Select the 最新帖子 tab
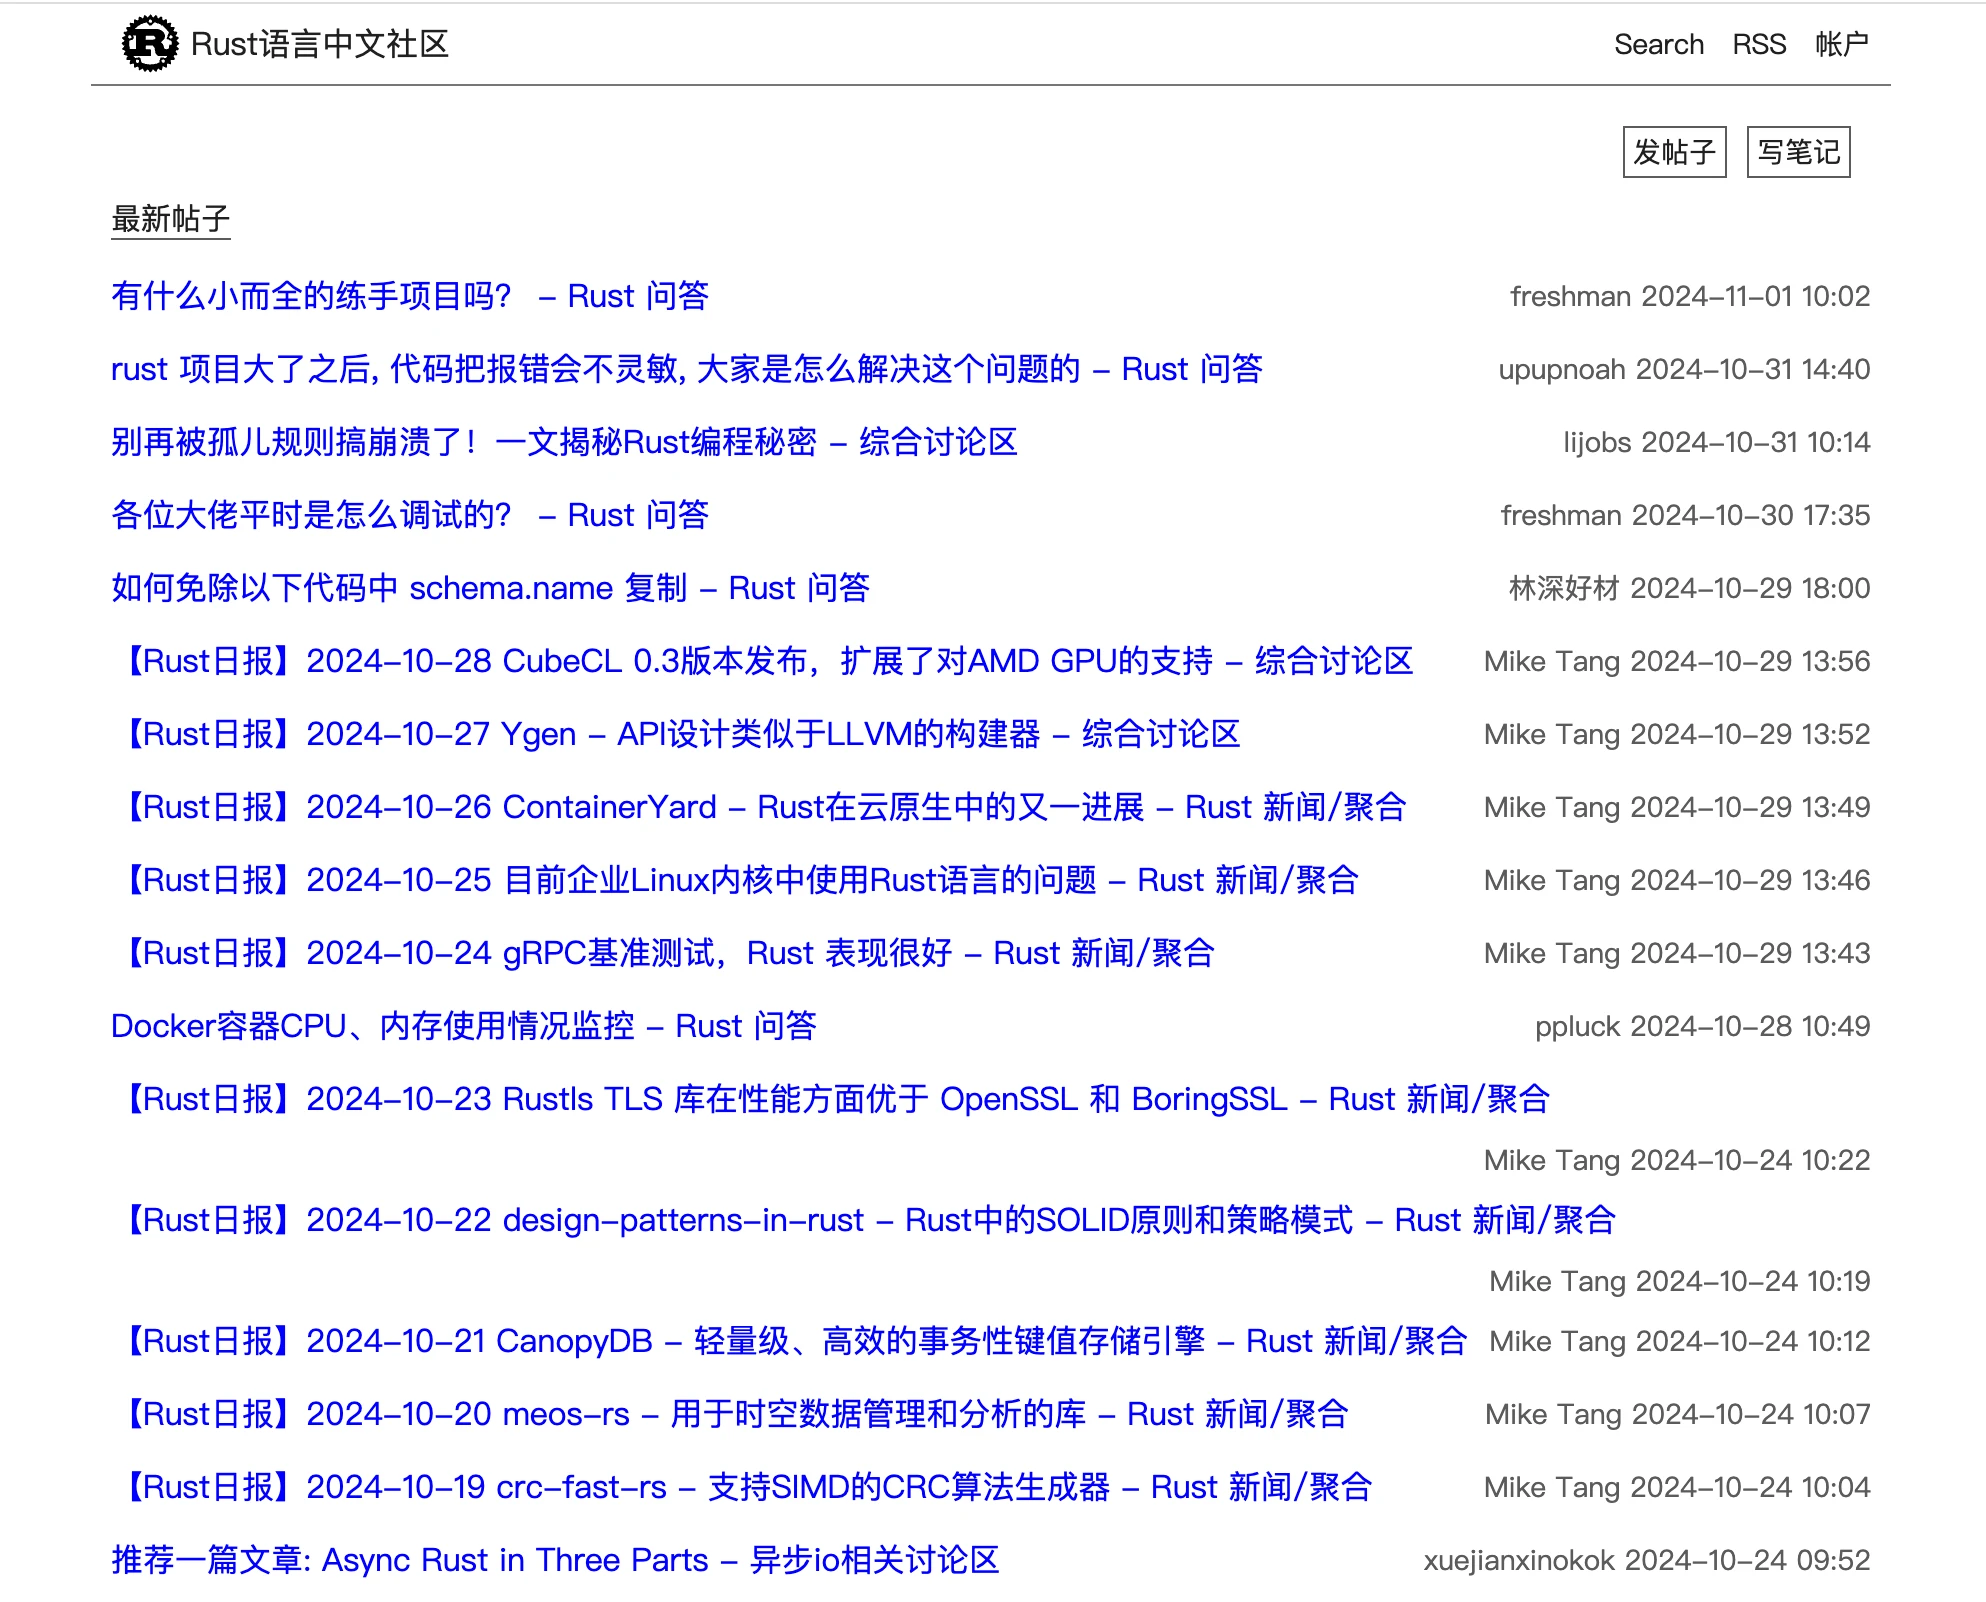Screen dimensions: 1986x1602 pos(170,219)
